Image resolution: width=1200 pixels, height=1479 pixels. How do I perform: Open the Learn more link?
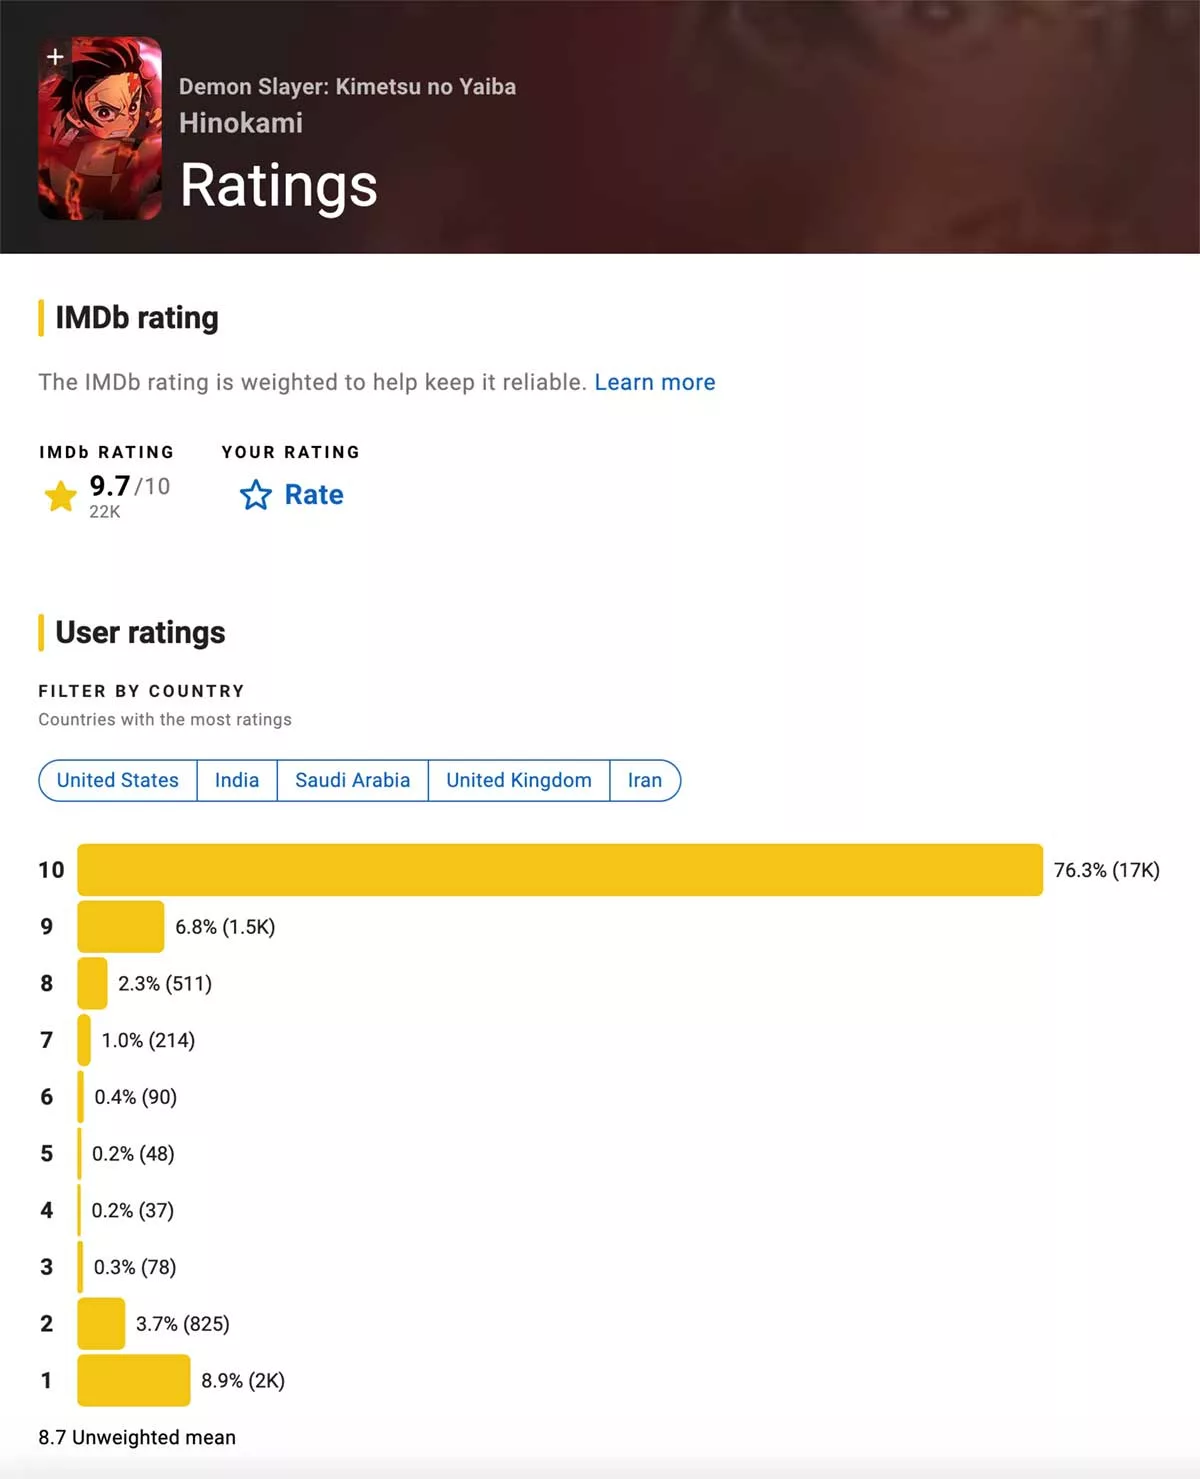pyautogui.click(x=655, y=382)
